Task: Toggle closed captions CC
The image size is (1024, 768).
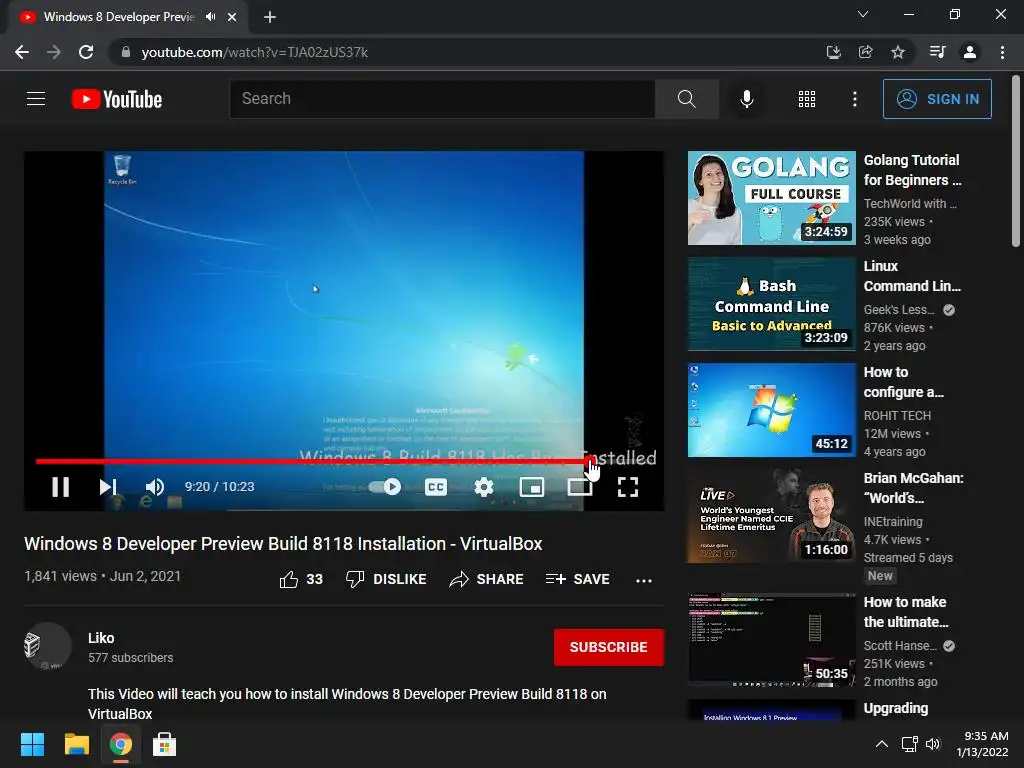Action: point(436,487)
